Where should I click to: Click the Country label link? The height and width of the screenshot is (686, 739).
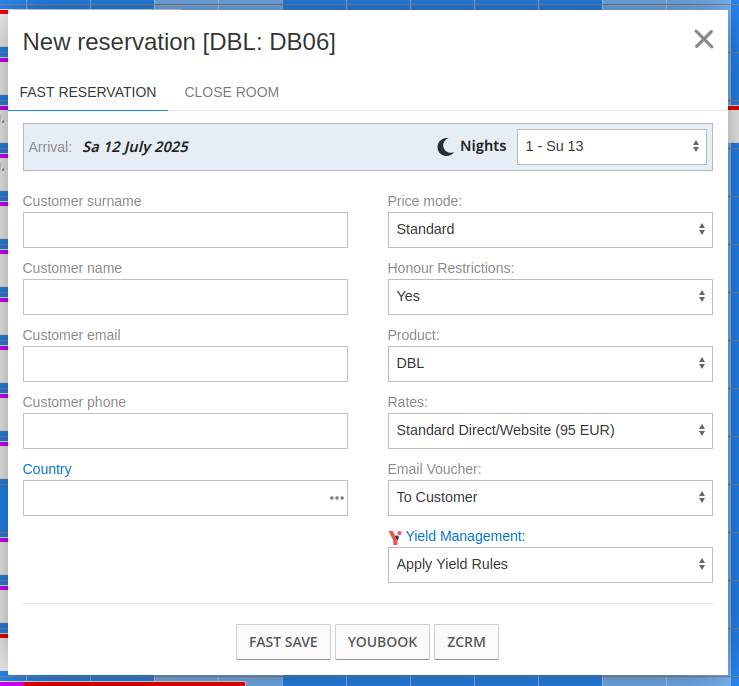pos(47,469)
